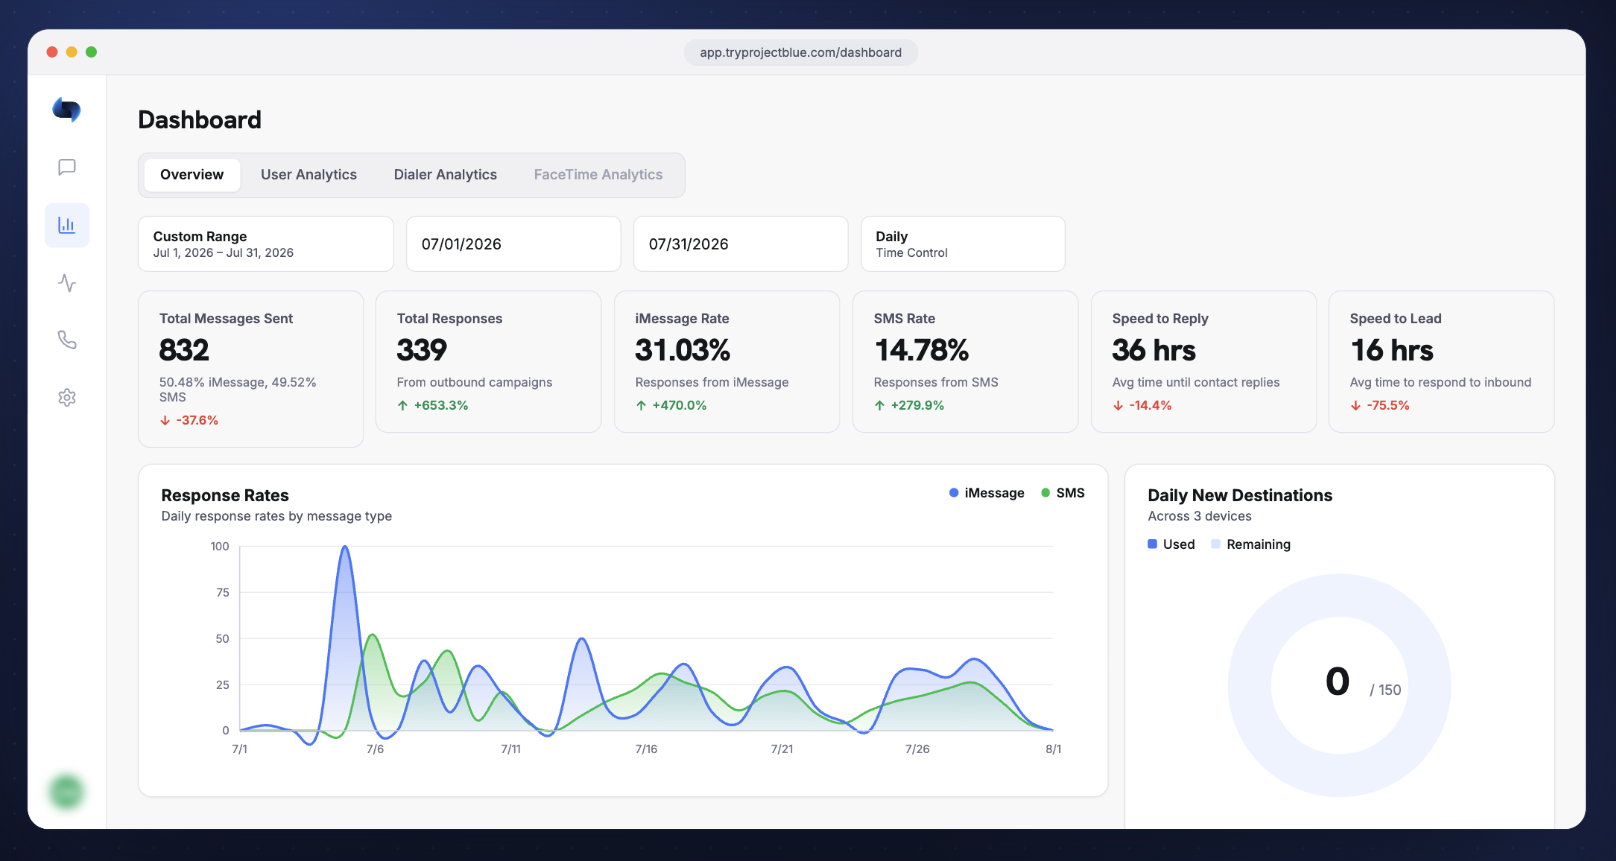
Task: Select the bar chart analytics sidebar icon
Action: coord(67,225)
